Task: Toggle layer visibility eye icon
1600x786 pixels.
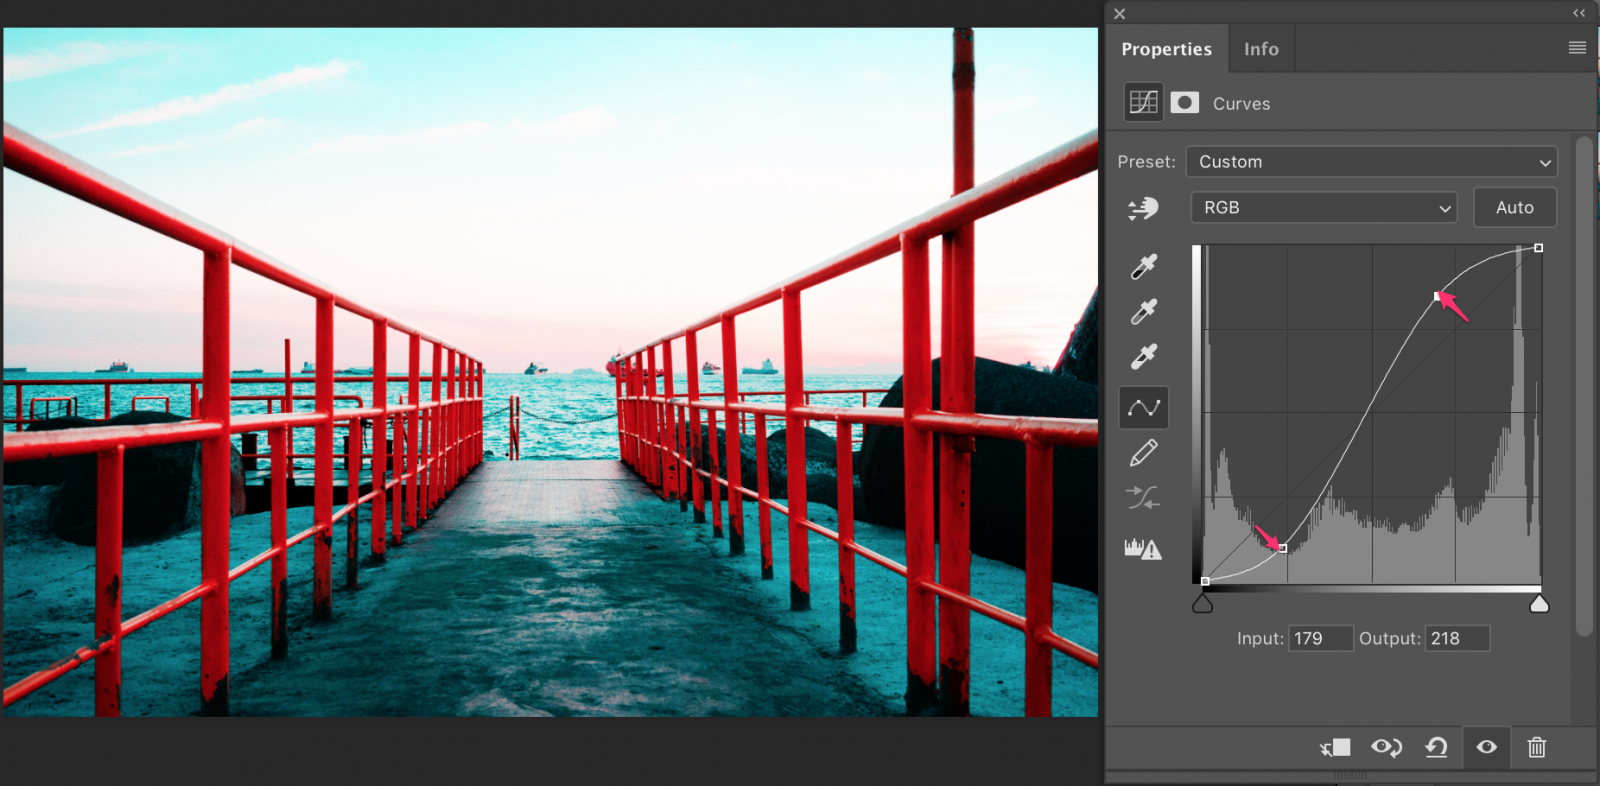Action: point(1486,747)
